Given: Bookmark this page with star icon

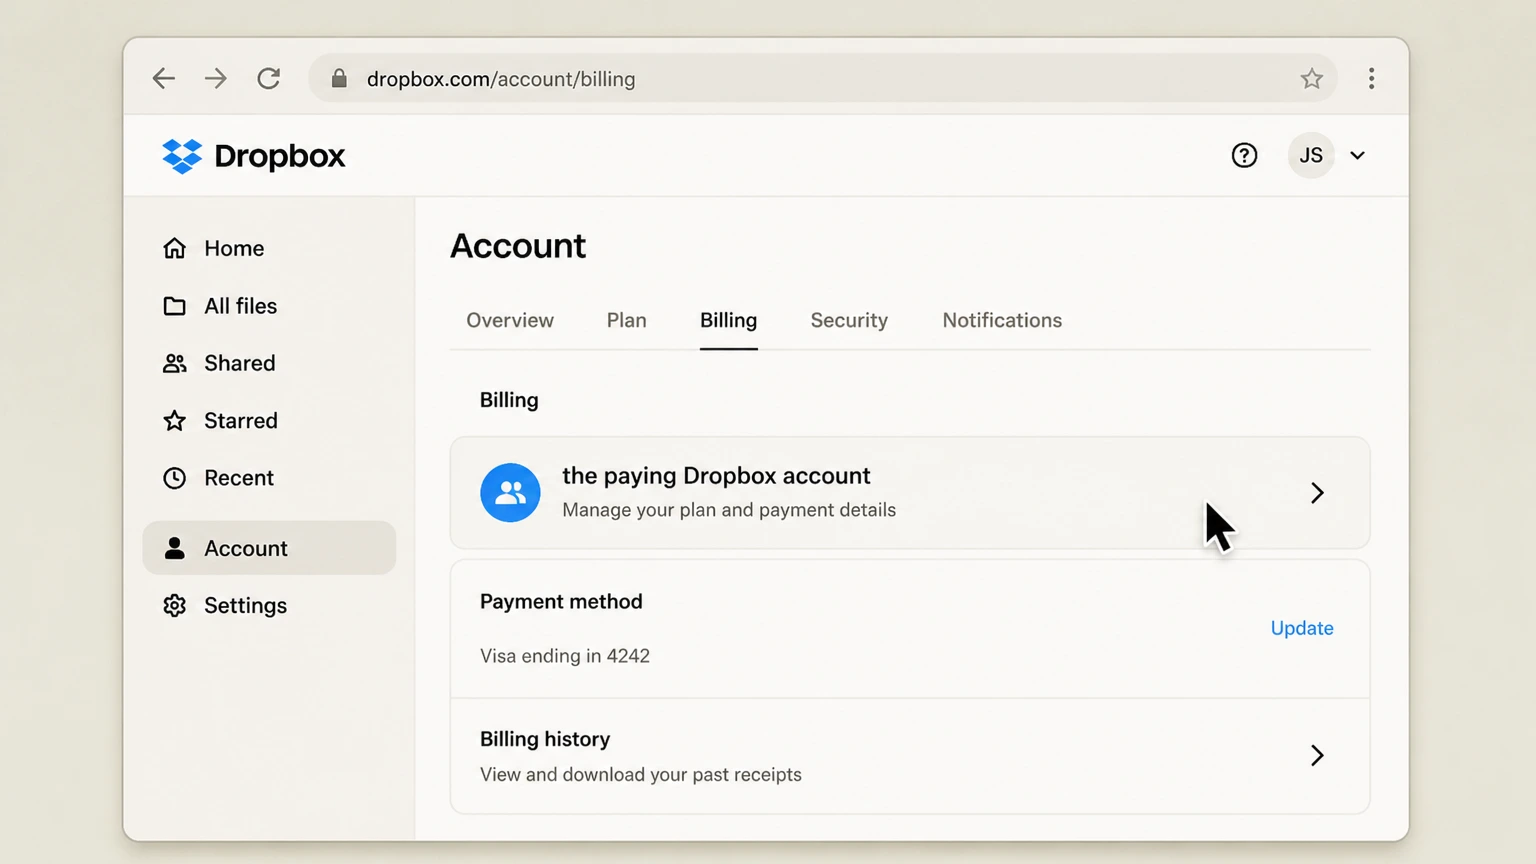Looking at the screenshot, I should point(1312,78).
